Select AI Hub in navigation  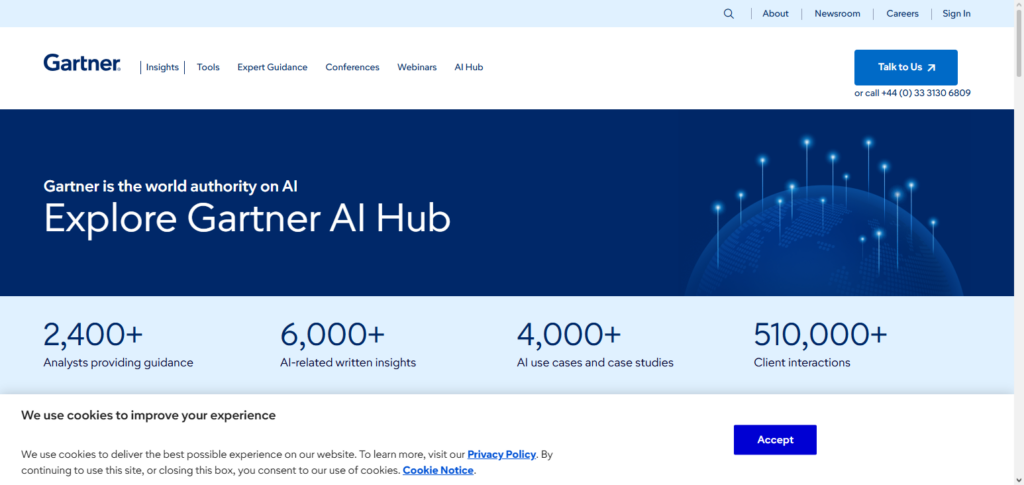click(469, 67)
